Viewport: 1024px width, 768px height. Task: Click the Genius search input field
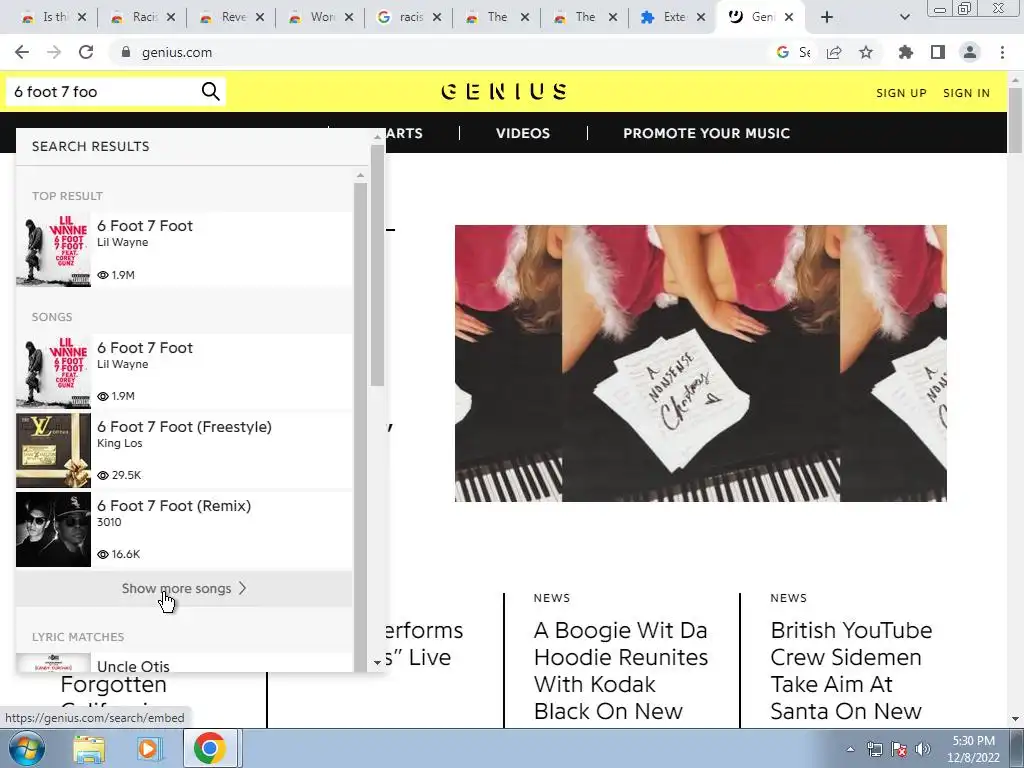click(x=104, y=91)
